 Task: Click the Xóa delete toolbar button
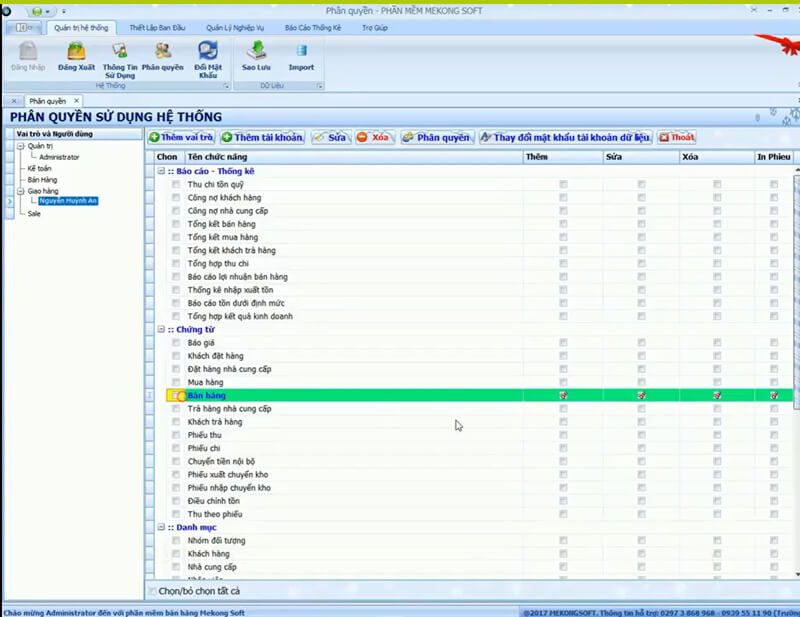coord(375,137)
